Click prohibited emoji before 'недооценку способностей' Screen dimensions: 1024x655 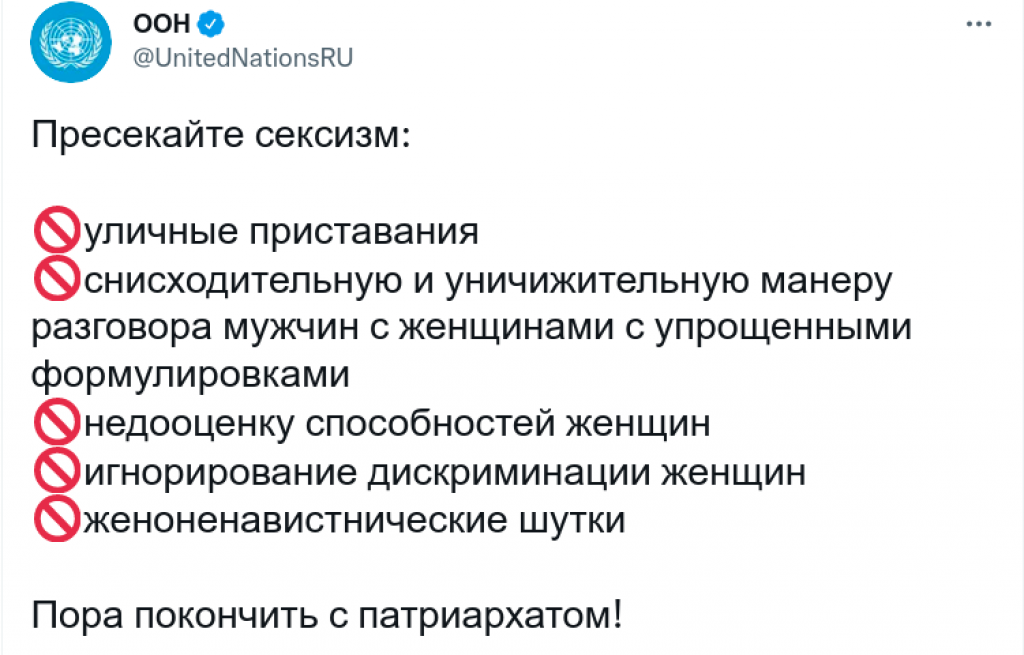(x=56, y=421)
